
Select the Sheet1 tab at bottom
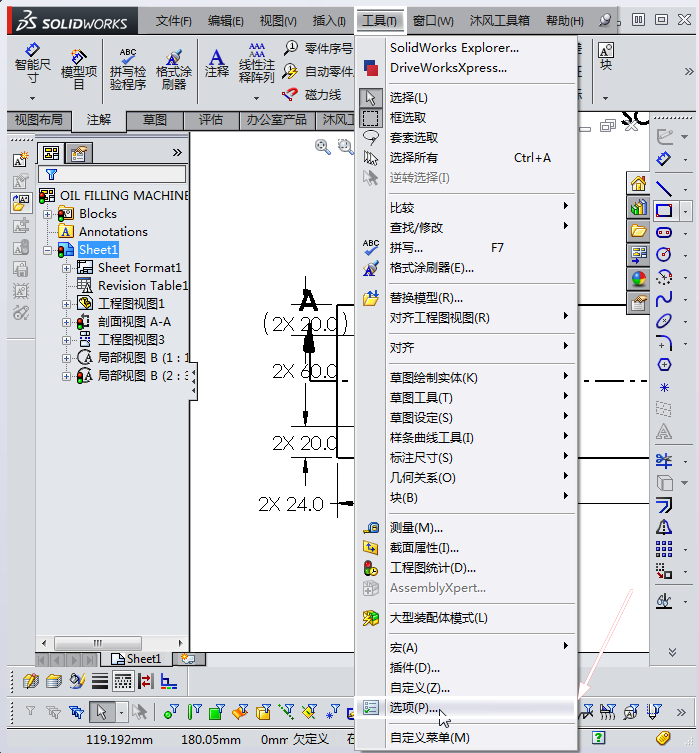pyautogui.click(x=136, y=659)
